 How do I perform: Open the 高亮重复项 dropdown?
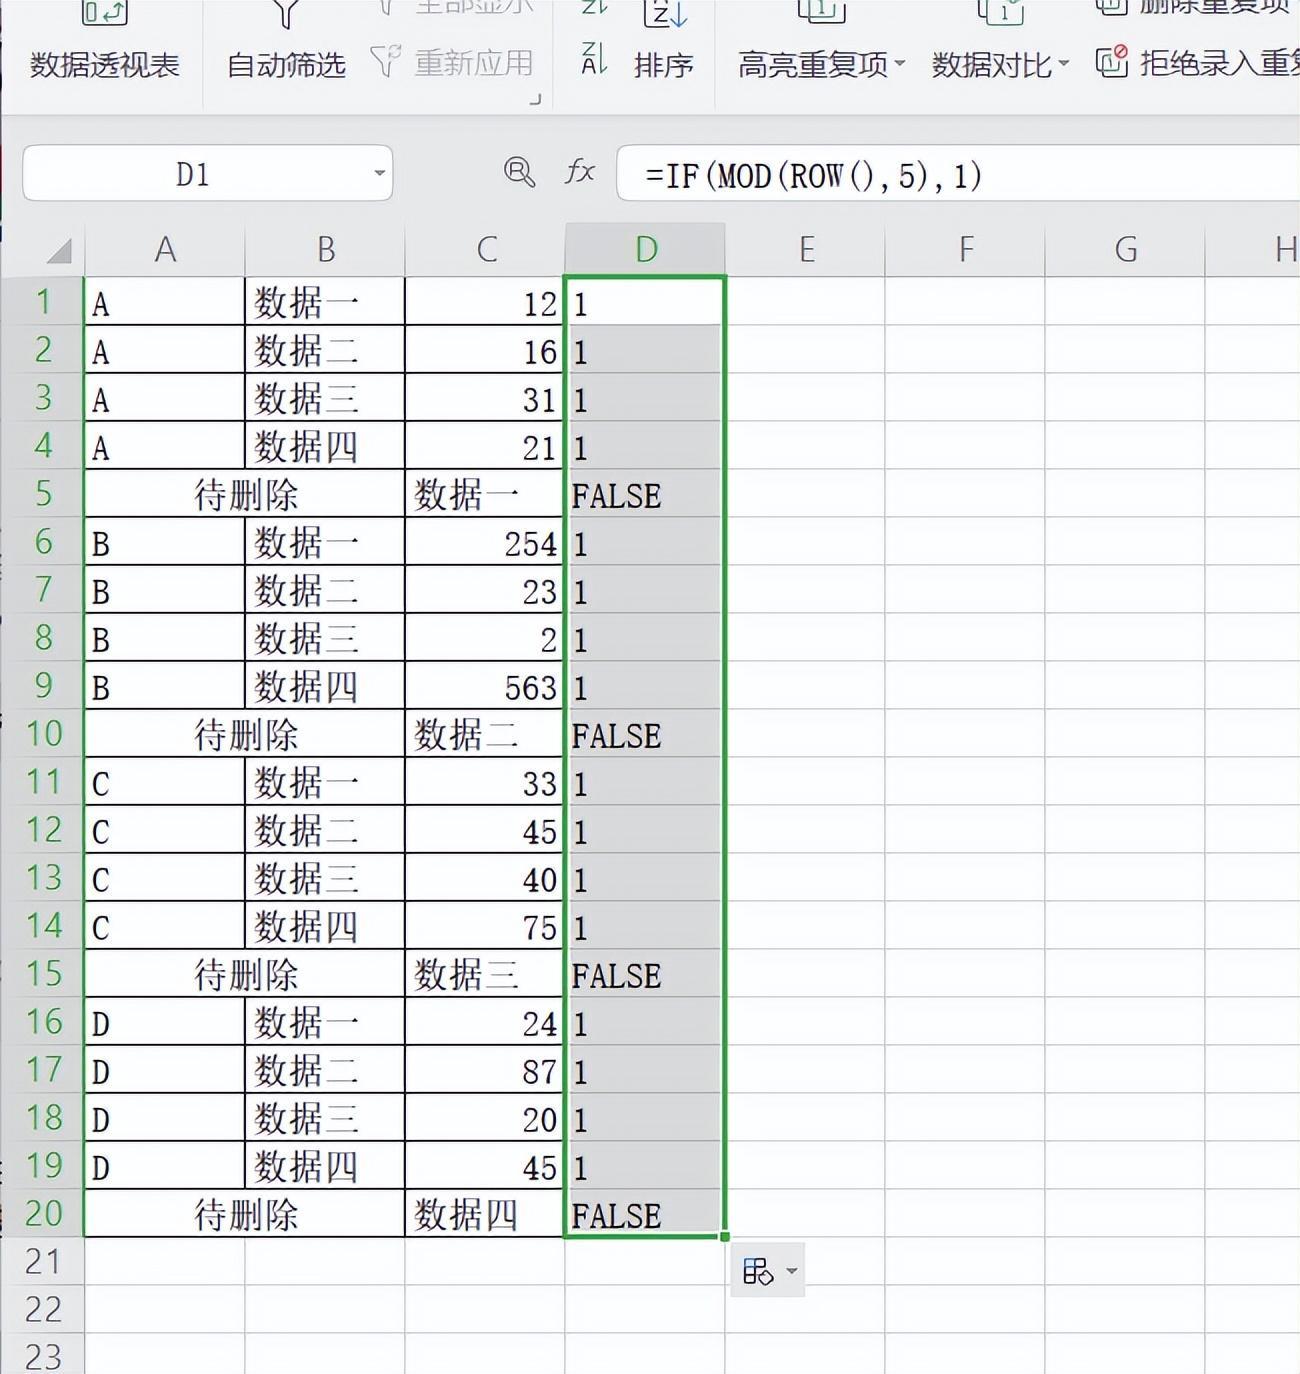coord(900,64)
